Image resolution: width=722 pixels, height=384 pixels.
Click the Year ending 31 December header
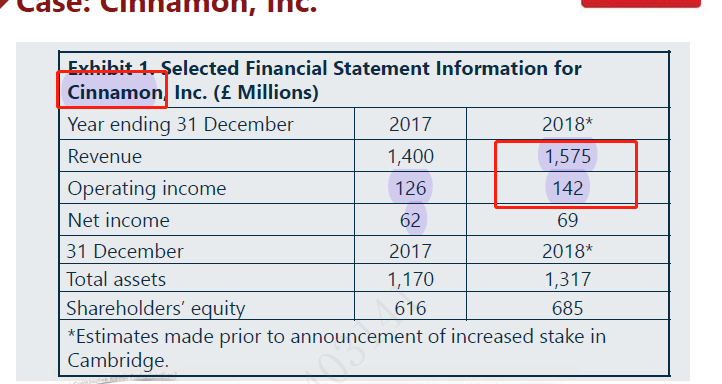[x=180, y=125]
